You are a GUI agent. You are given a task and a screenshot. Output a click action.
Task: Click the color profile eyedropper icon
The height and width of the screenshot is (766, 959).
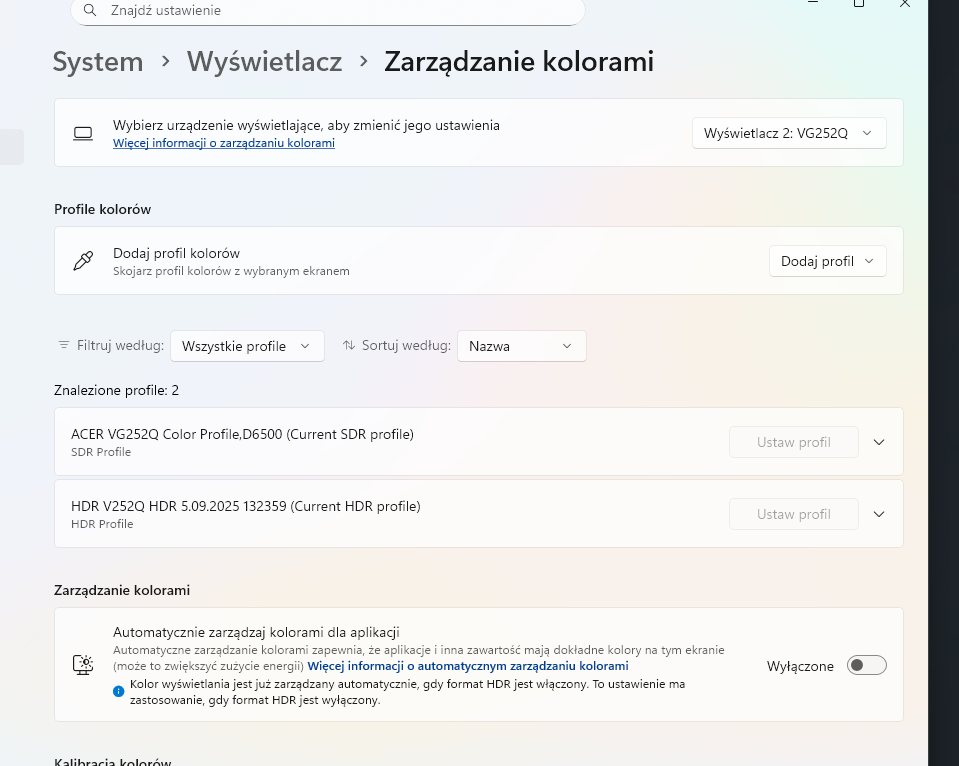click(x=83, y=261)
